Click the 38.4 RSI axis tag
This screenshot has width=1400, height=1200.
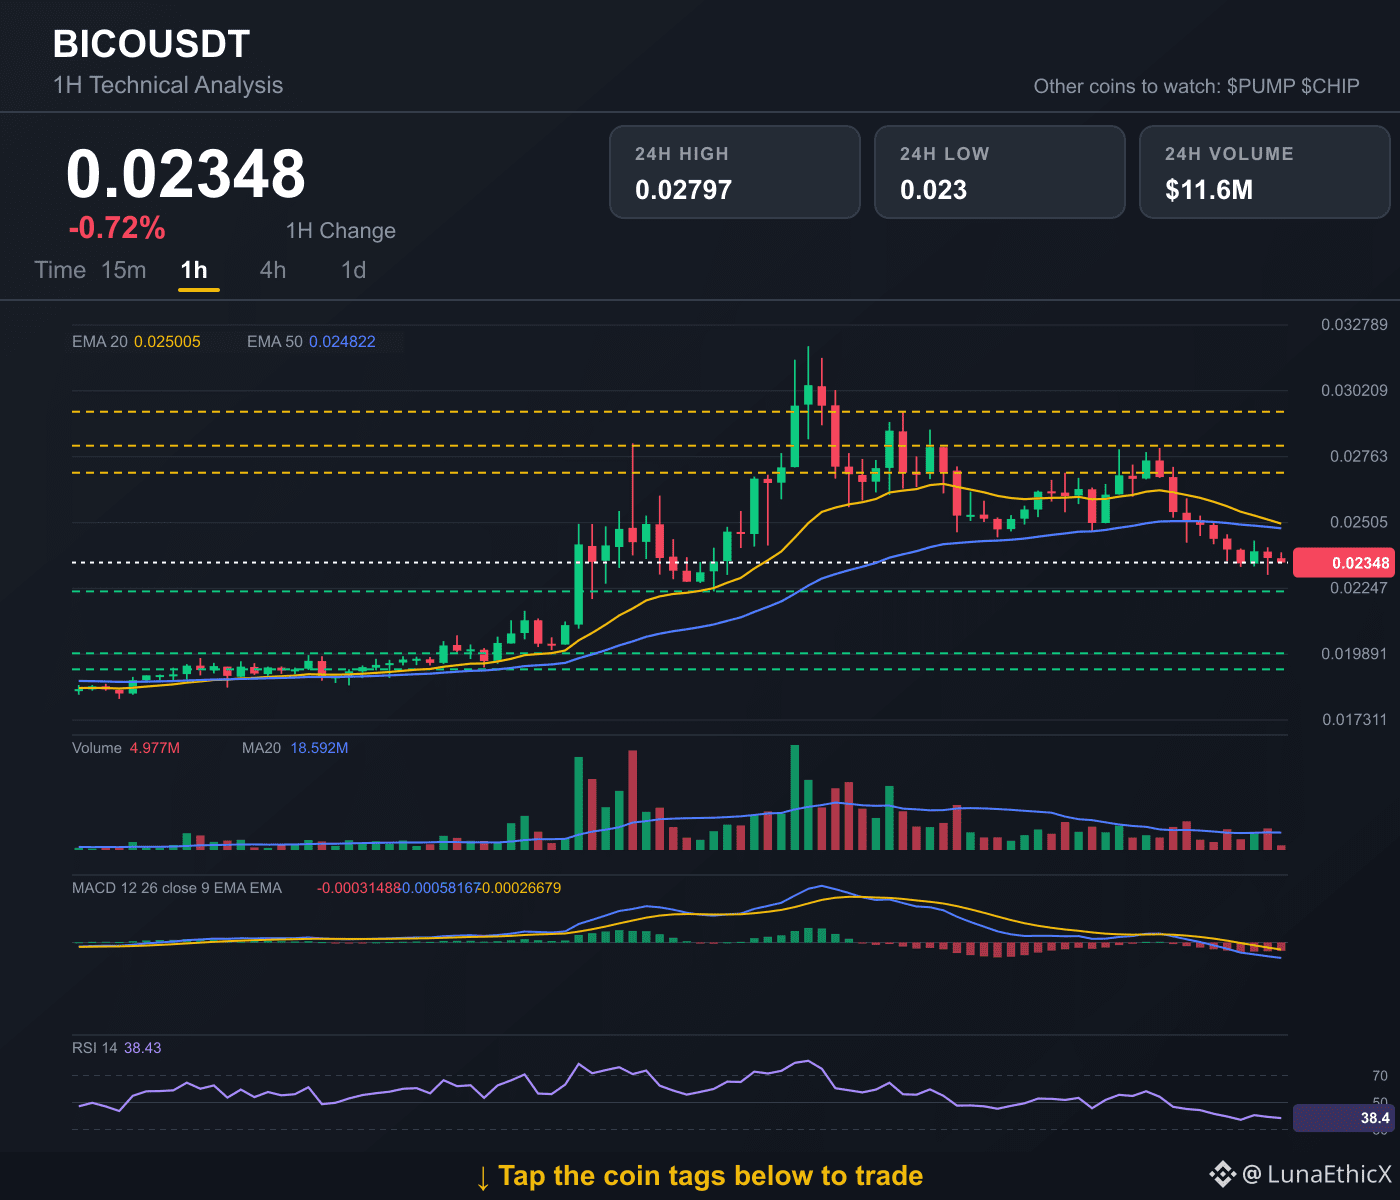[1343, 1118]
